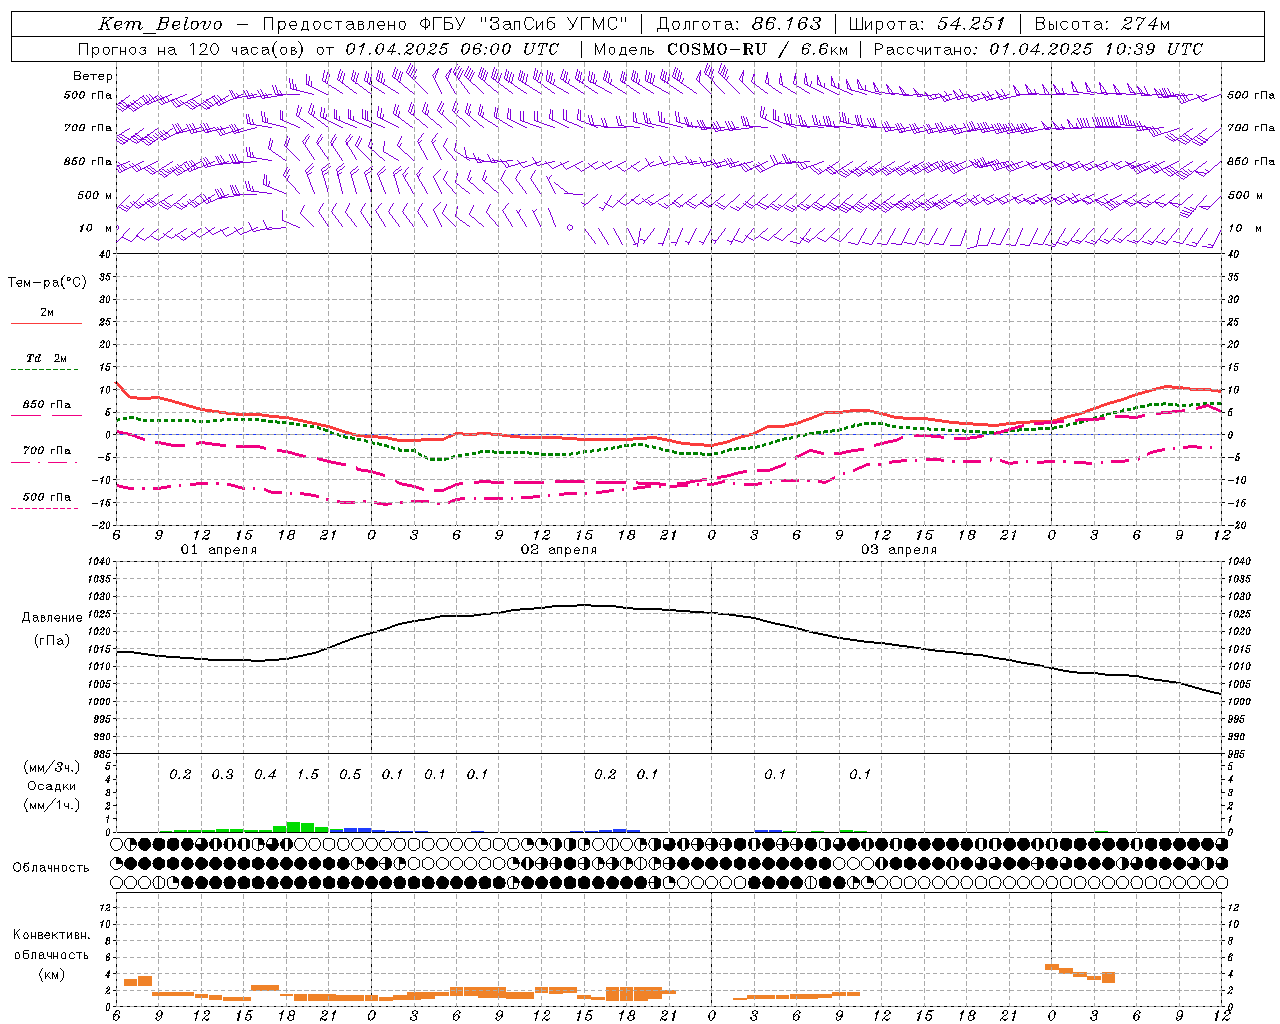
Task: Click the calm wind circle in 10 м row
Action: 570,228
